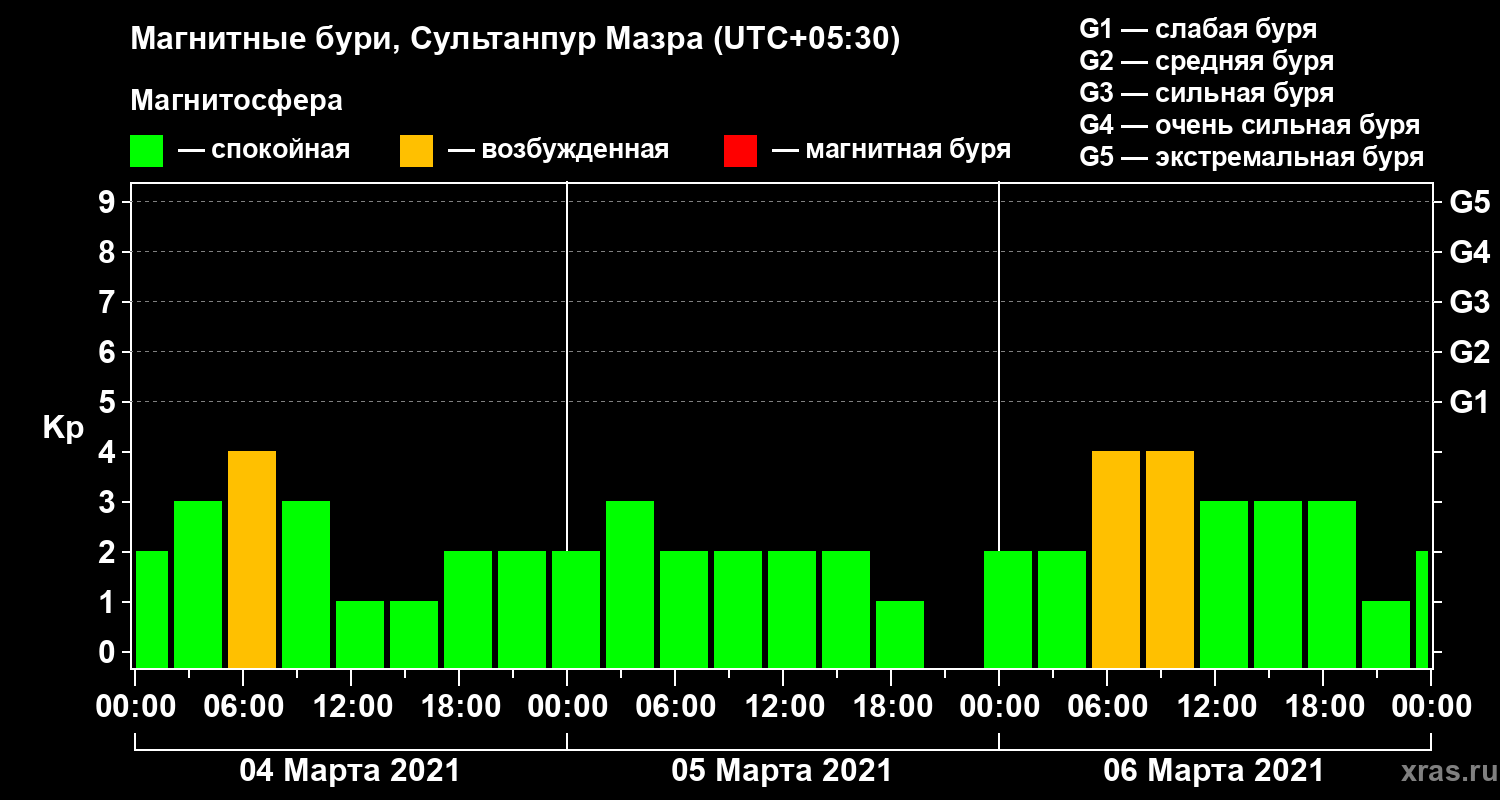
Task: Click the 'G5 — экстремальная буря' legend line
Action: (1252, 158)
